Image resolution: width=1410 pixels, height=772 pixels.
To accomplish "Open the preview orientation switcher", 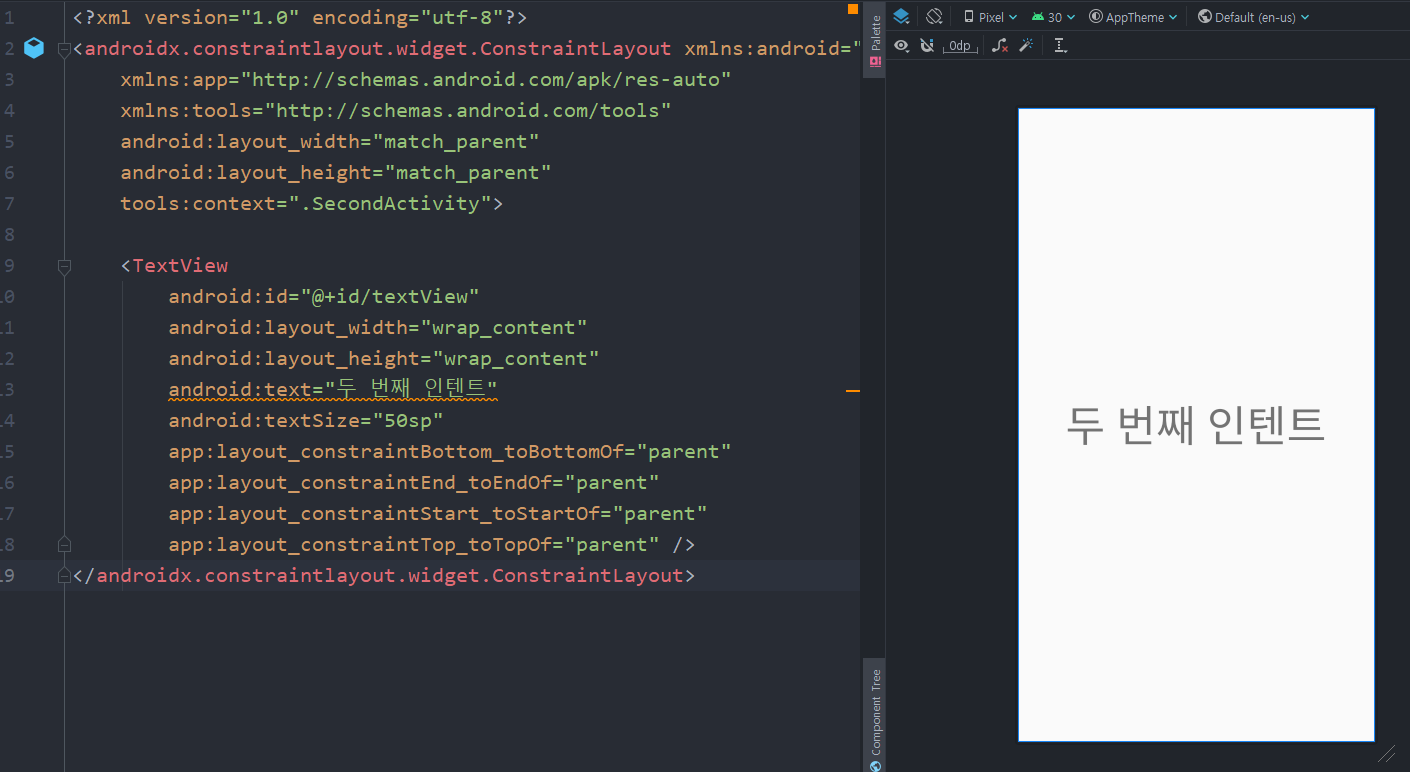I will click(x=934, y=16).
